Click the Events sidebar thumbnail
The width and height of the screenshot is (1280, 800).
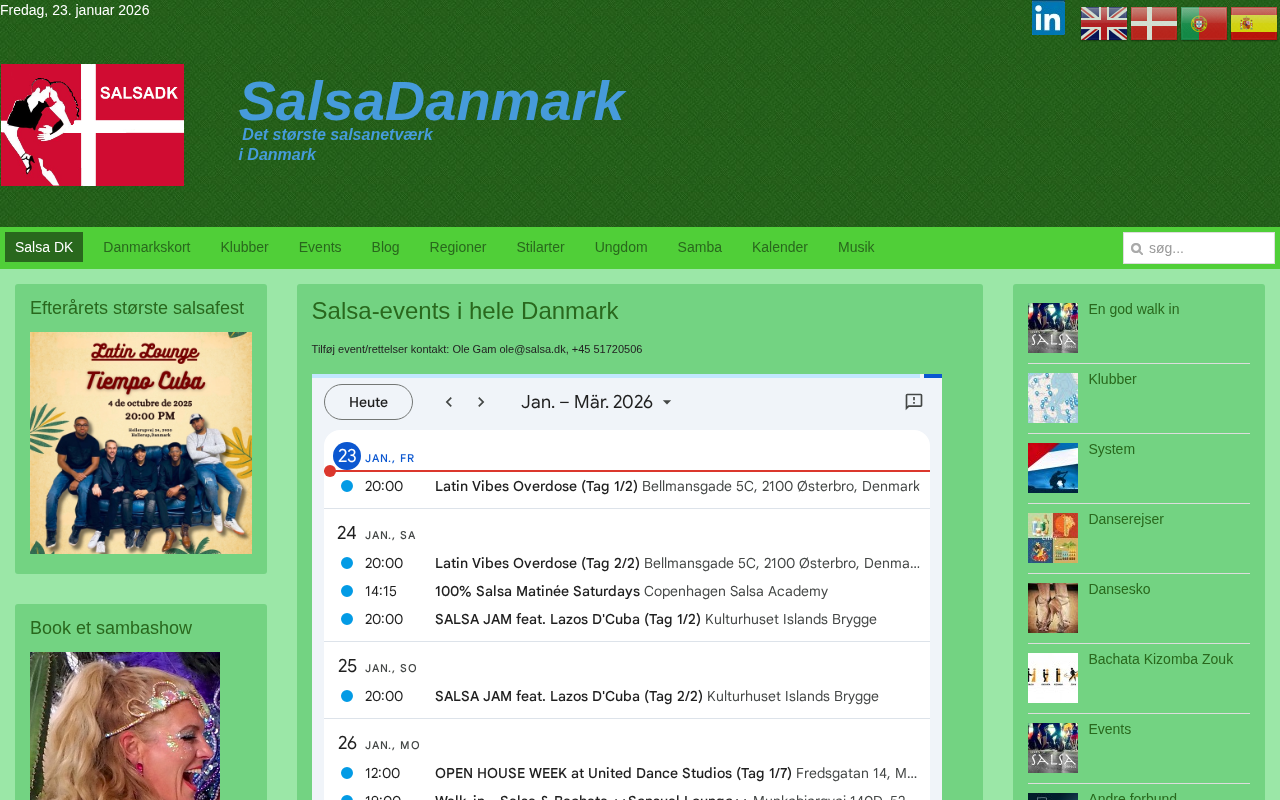1053,748
